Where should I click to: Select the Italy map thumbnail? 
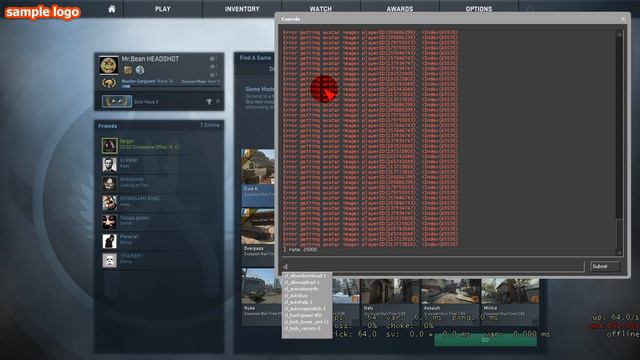(x=389, y=291)
